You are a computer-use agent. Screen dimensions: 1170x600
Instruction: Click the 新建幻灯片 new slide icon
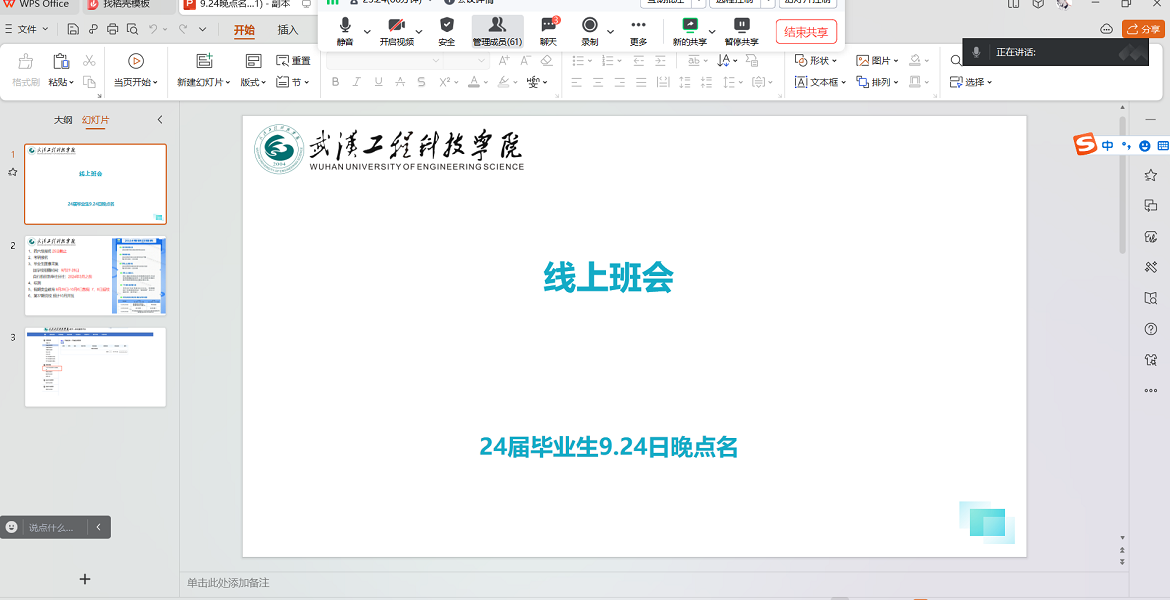[204, 61]
